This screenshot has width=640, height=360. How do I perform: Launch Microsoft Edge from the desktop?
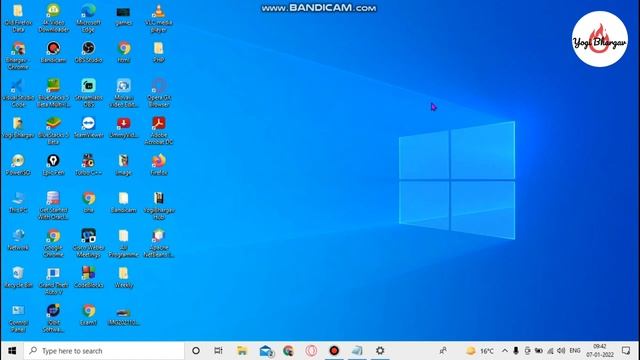(x=88, y=18)
